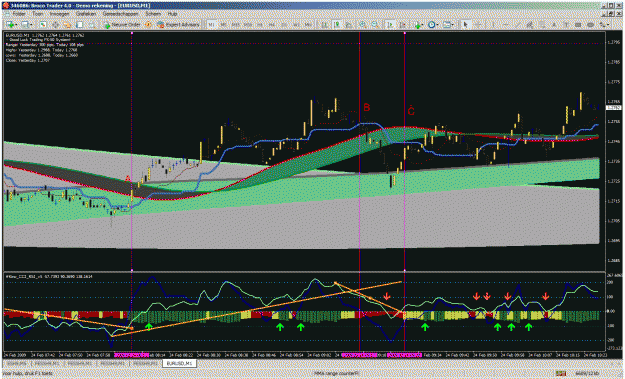Open the chart templates dropdown

[448, 25]
